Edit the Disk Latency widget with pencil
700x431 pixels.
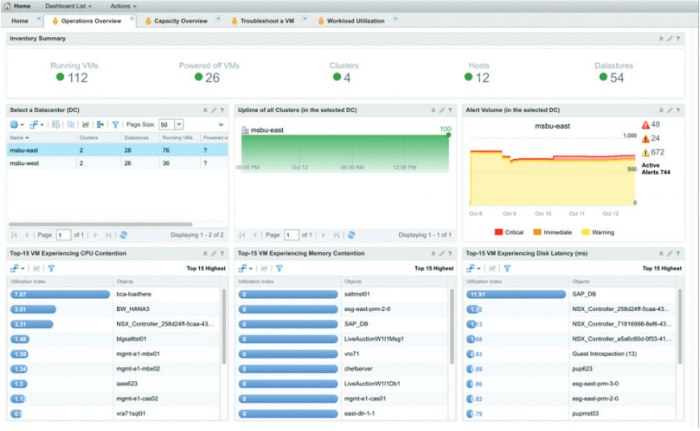coord(670,254)
